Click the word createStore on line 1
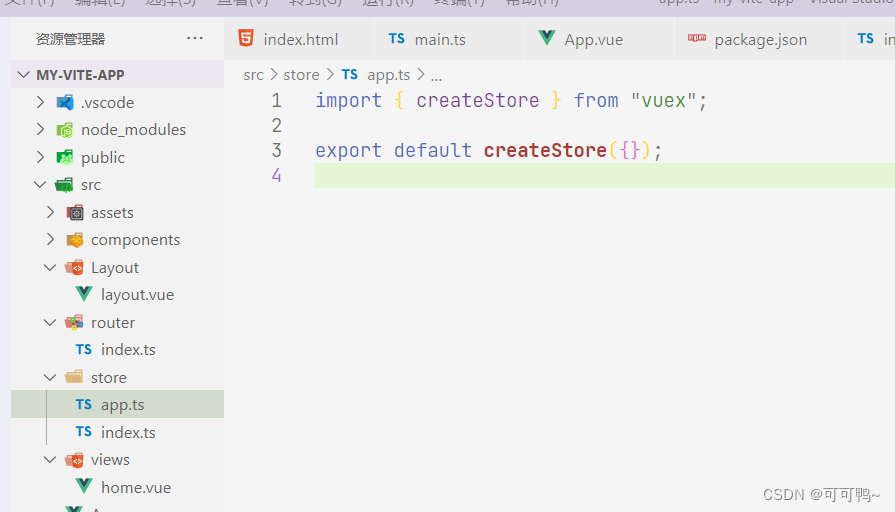This screenshot has height=512, width=895. (478, 100)
